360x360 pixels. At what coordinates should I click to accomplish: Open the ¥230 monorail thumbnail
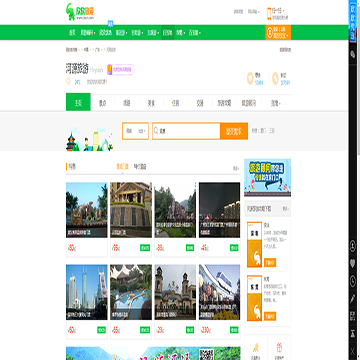coord(219,292)
